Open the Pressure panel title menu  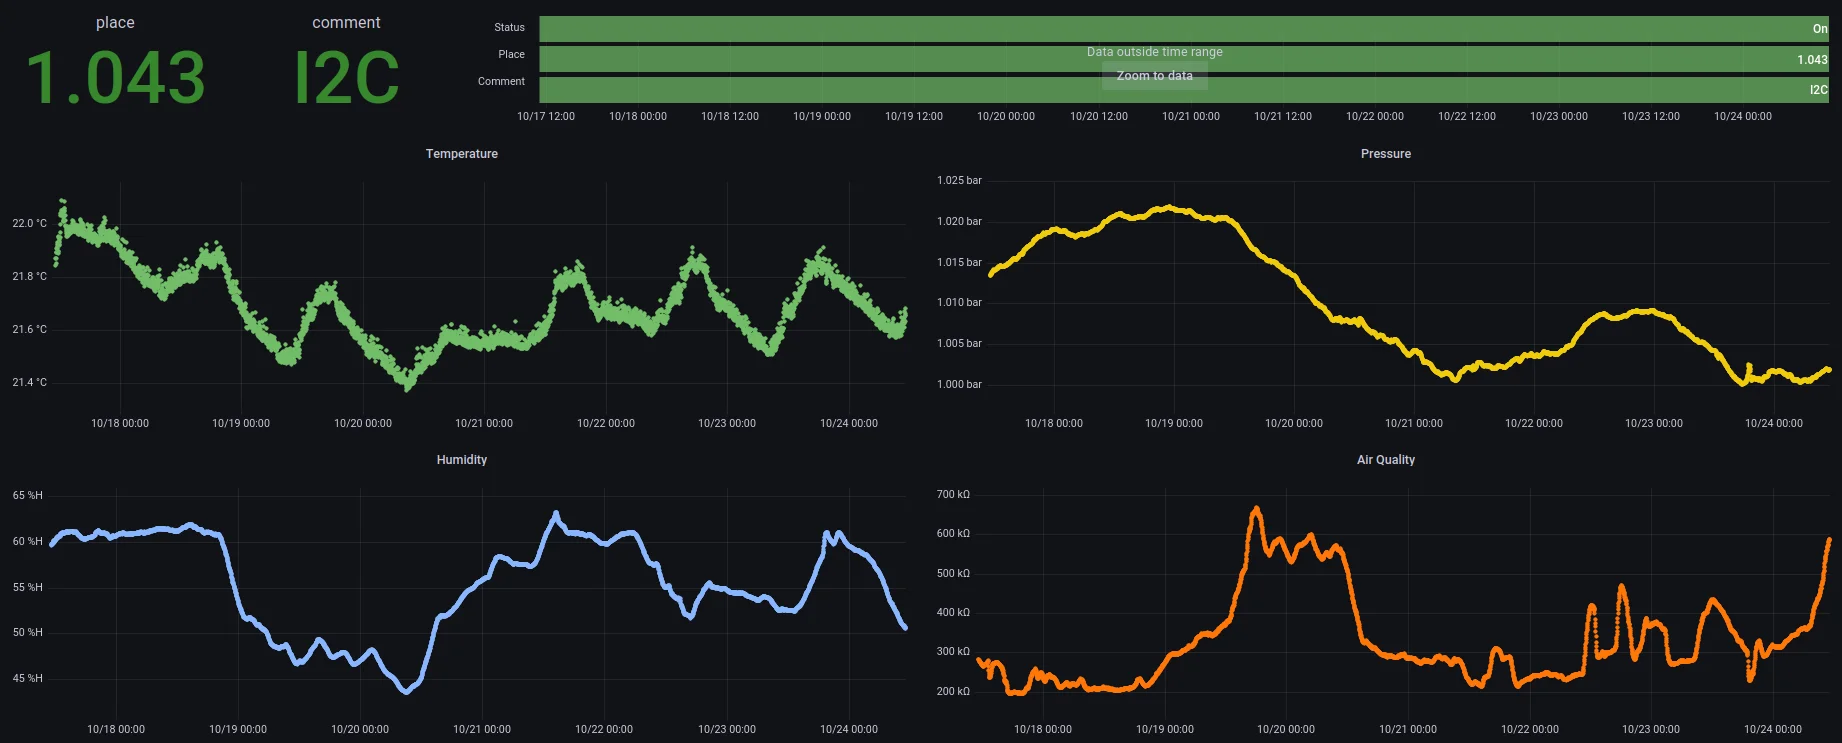pyautogui.click(x=1385, y=154)
